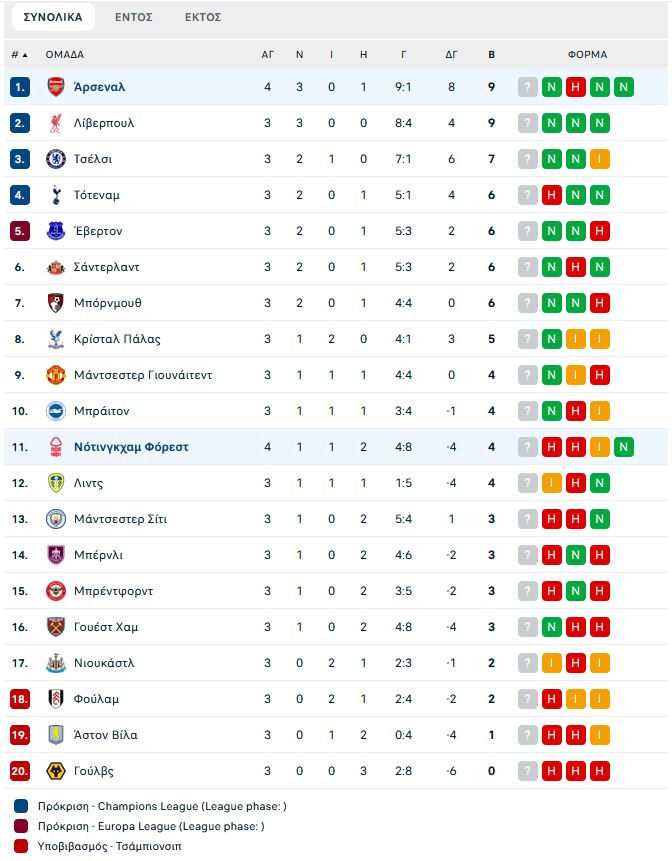Image resolution: width=672 pixels, height=861 pixels.
Task: Switch to the ΕΝΤΟΣ tab
Action: (133, 18)
